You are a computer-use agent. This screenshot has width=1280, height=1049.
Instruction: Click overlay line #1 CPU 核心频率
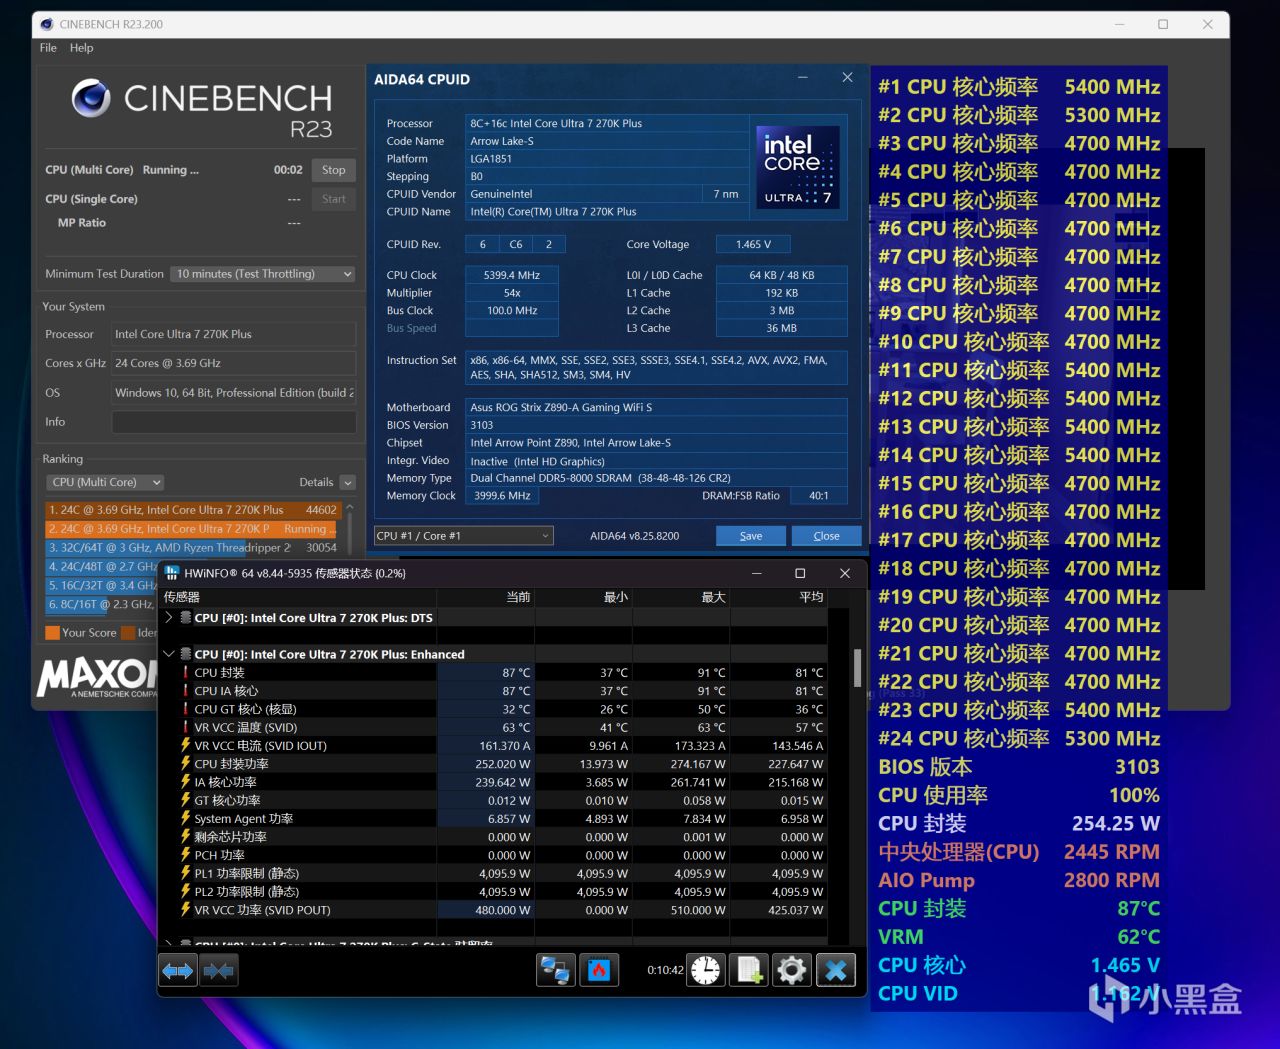(1019, 87)
